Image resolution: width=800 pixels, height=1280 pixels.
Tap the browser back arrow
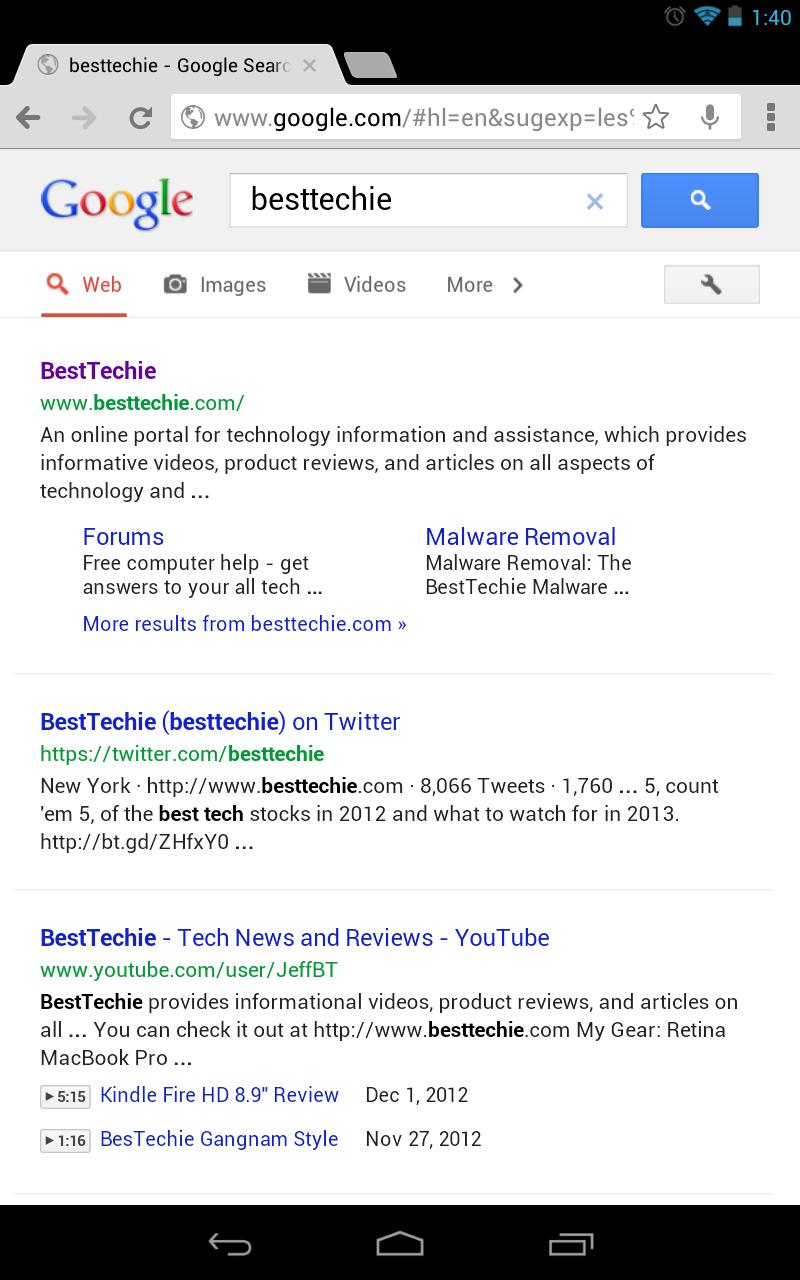(29, 118)
